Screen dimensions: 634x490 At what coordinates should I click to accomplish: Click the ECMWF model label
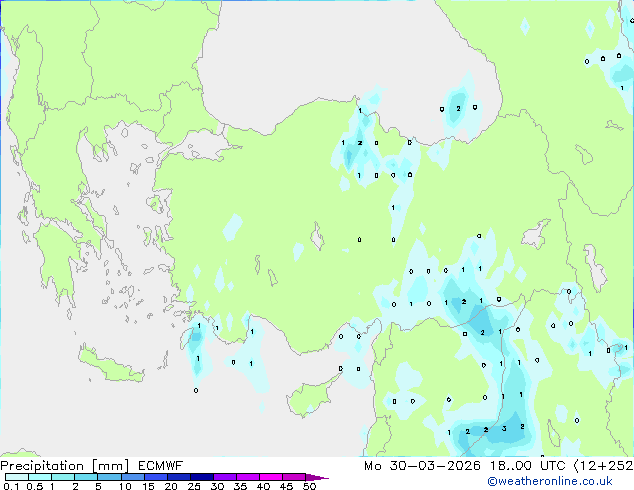(161, 466)
